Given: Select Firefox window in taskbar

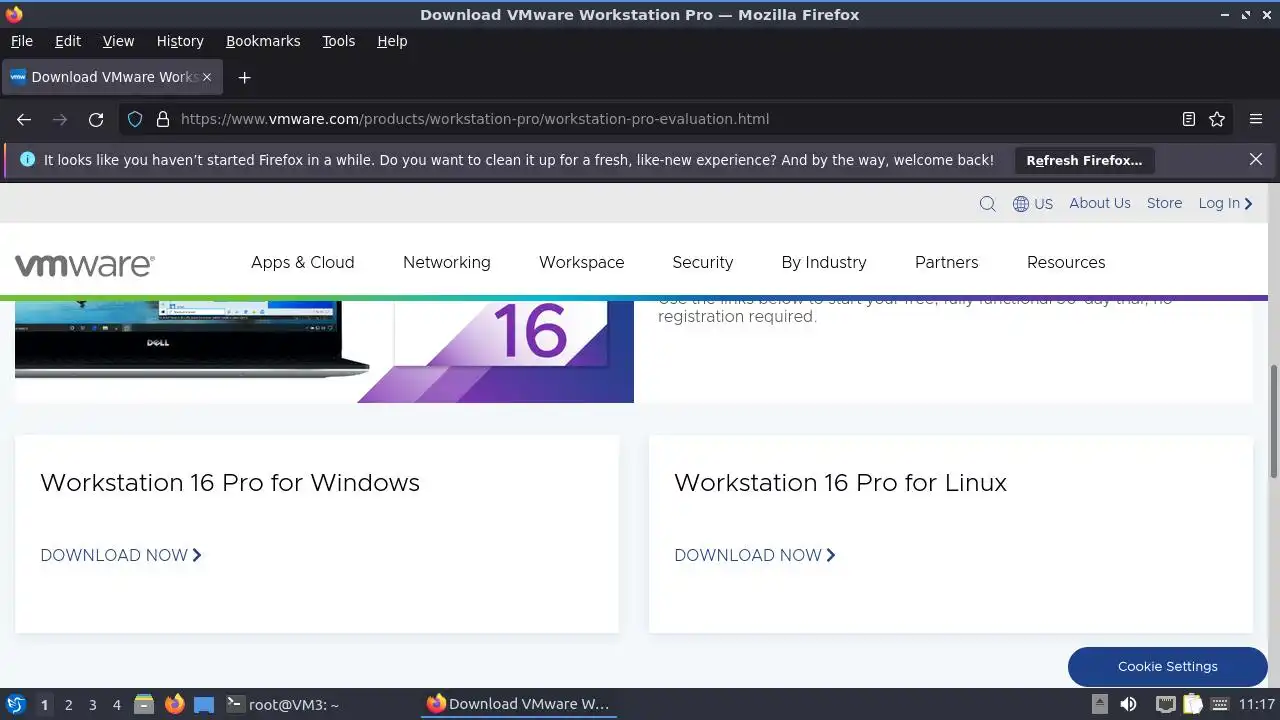Looking at the screenshot, I should point(518,704).
